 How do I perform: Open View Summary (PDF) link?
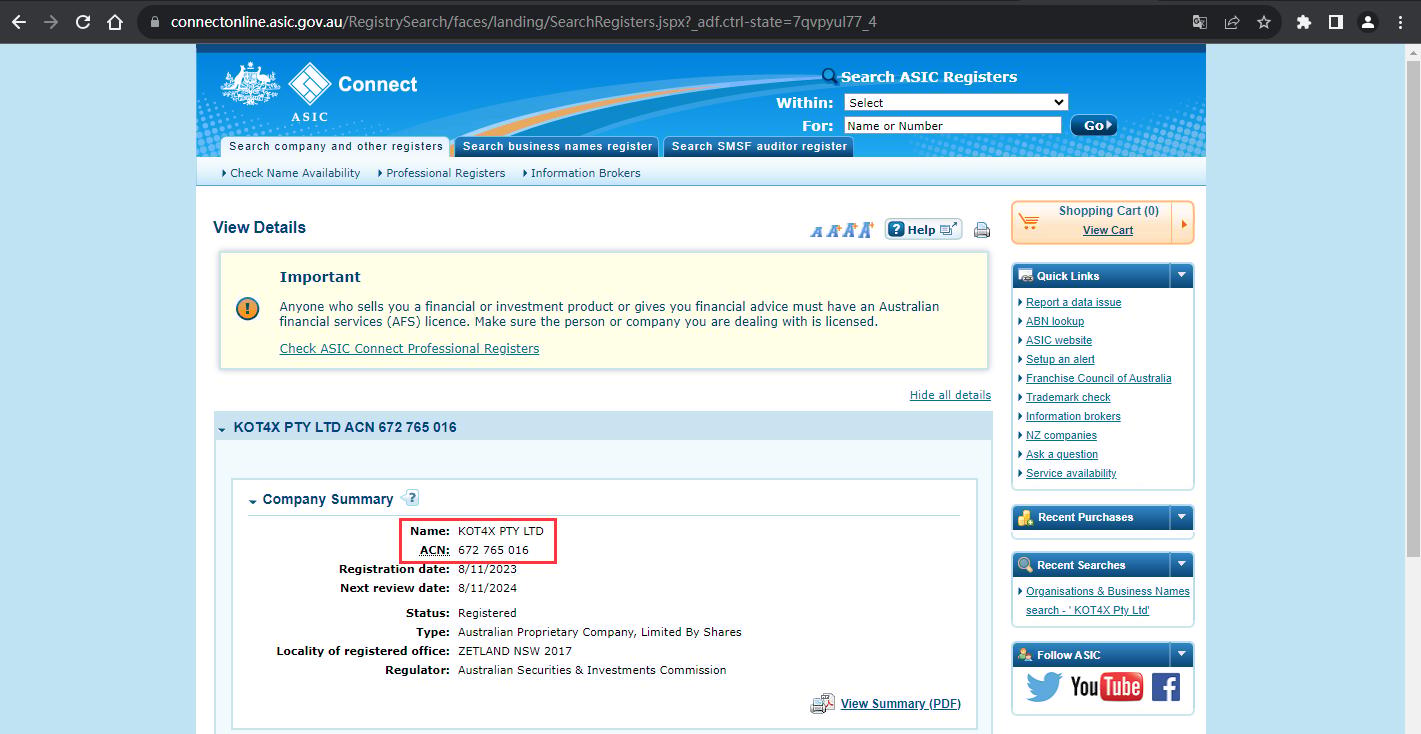(901, 704)
